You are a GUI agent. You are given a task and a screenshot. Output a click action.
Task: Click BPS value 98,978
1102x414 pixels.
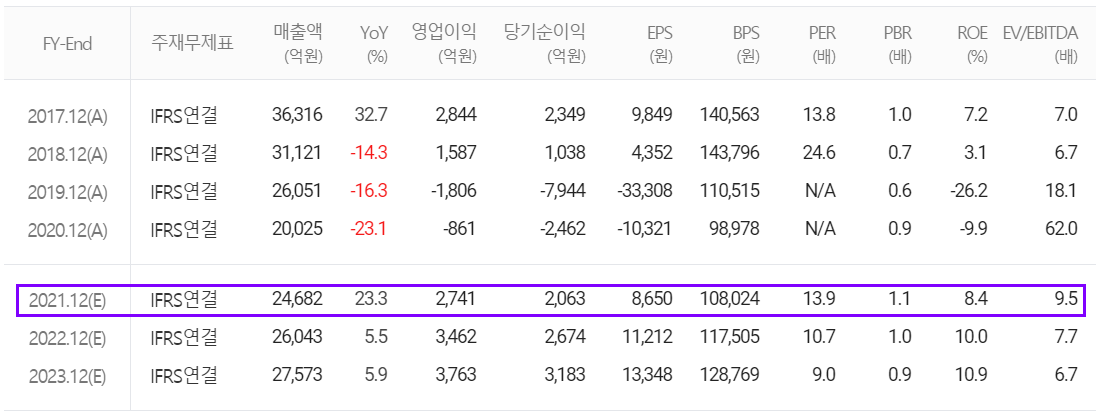point(734,228)
